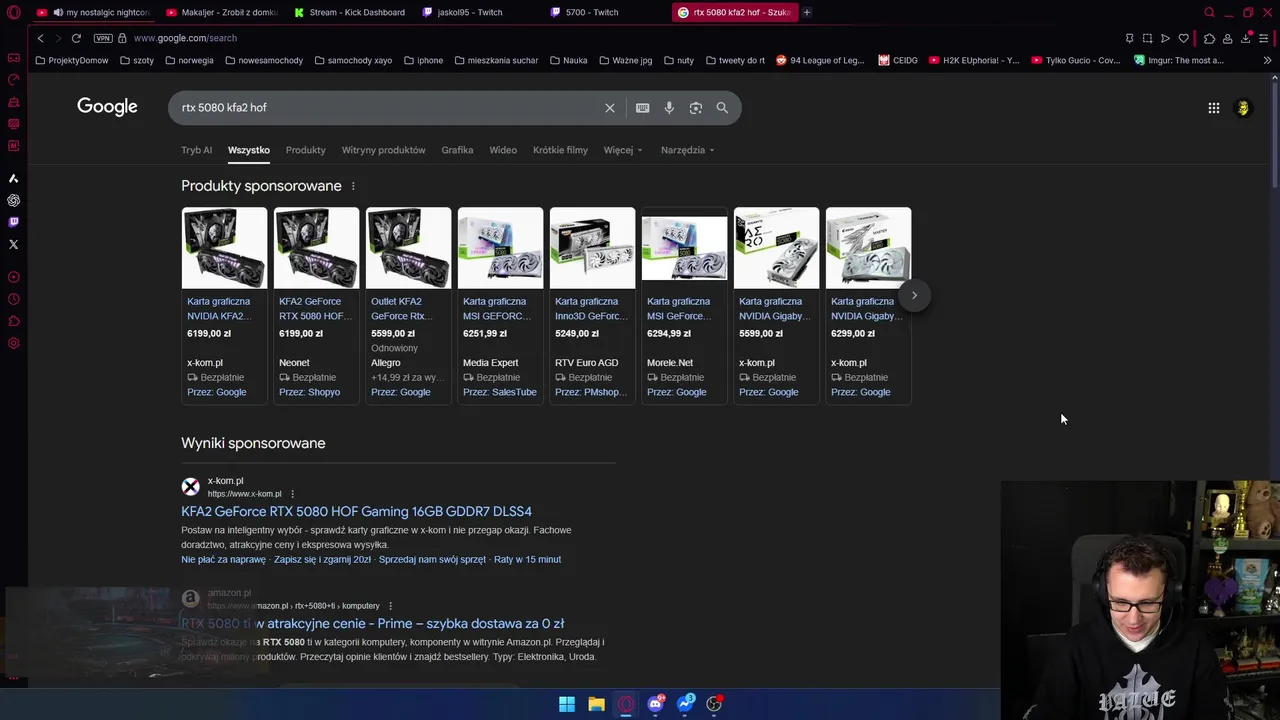Screen dimensions: 1280x720
Task: Show more bookmarks with double chevron
Action: 1267,60
